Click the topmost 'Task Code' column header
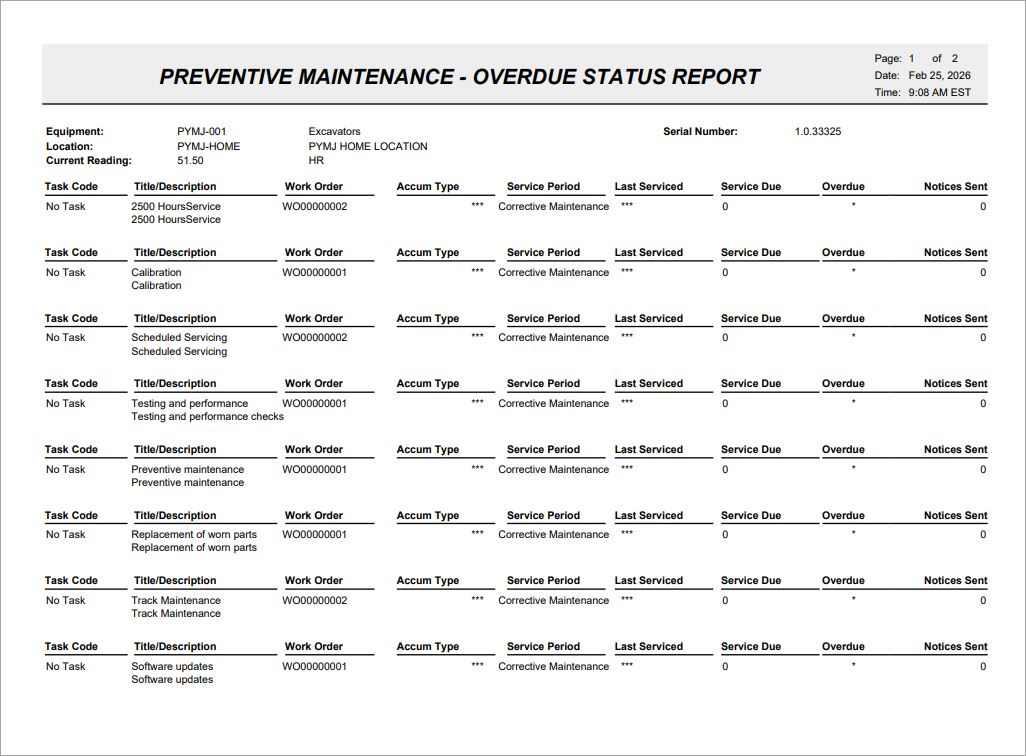Image resolution: width=1026 pixels, height=756 pixels. click(71, 187)
